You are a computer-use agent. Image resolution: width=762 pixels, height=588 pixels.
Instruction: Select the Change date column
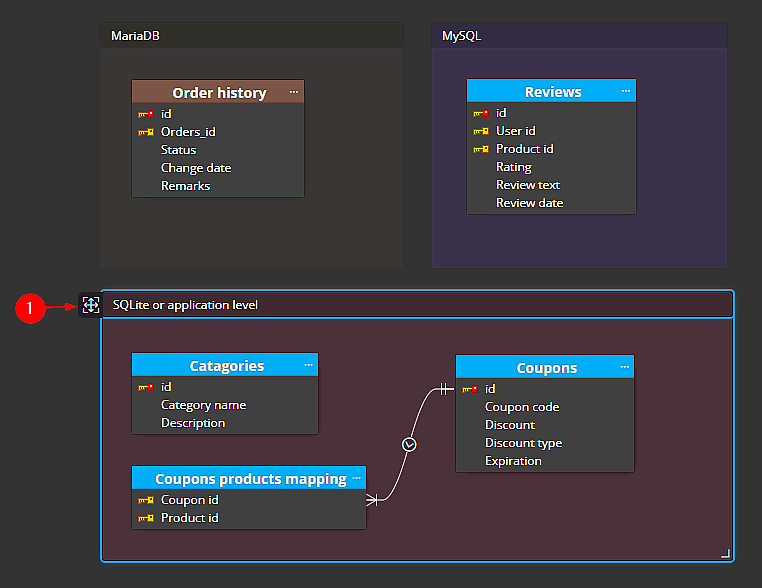tap(218, 168)
